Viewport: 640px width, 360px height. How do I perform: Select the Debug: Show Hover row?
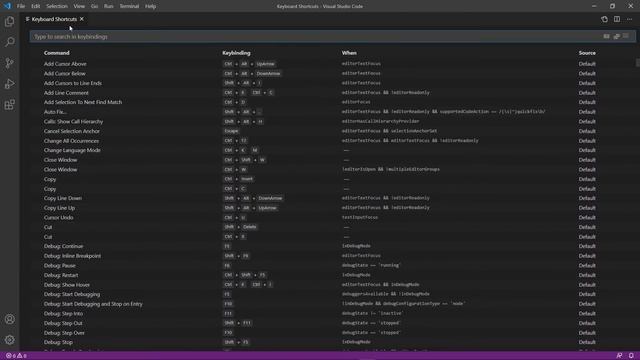point(332,284)
